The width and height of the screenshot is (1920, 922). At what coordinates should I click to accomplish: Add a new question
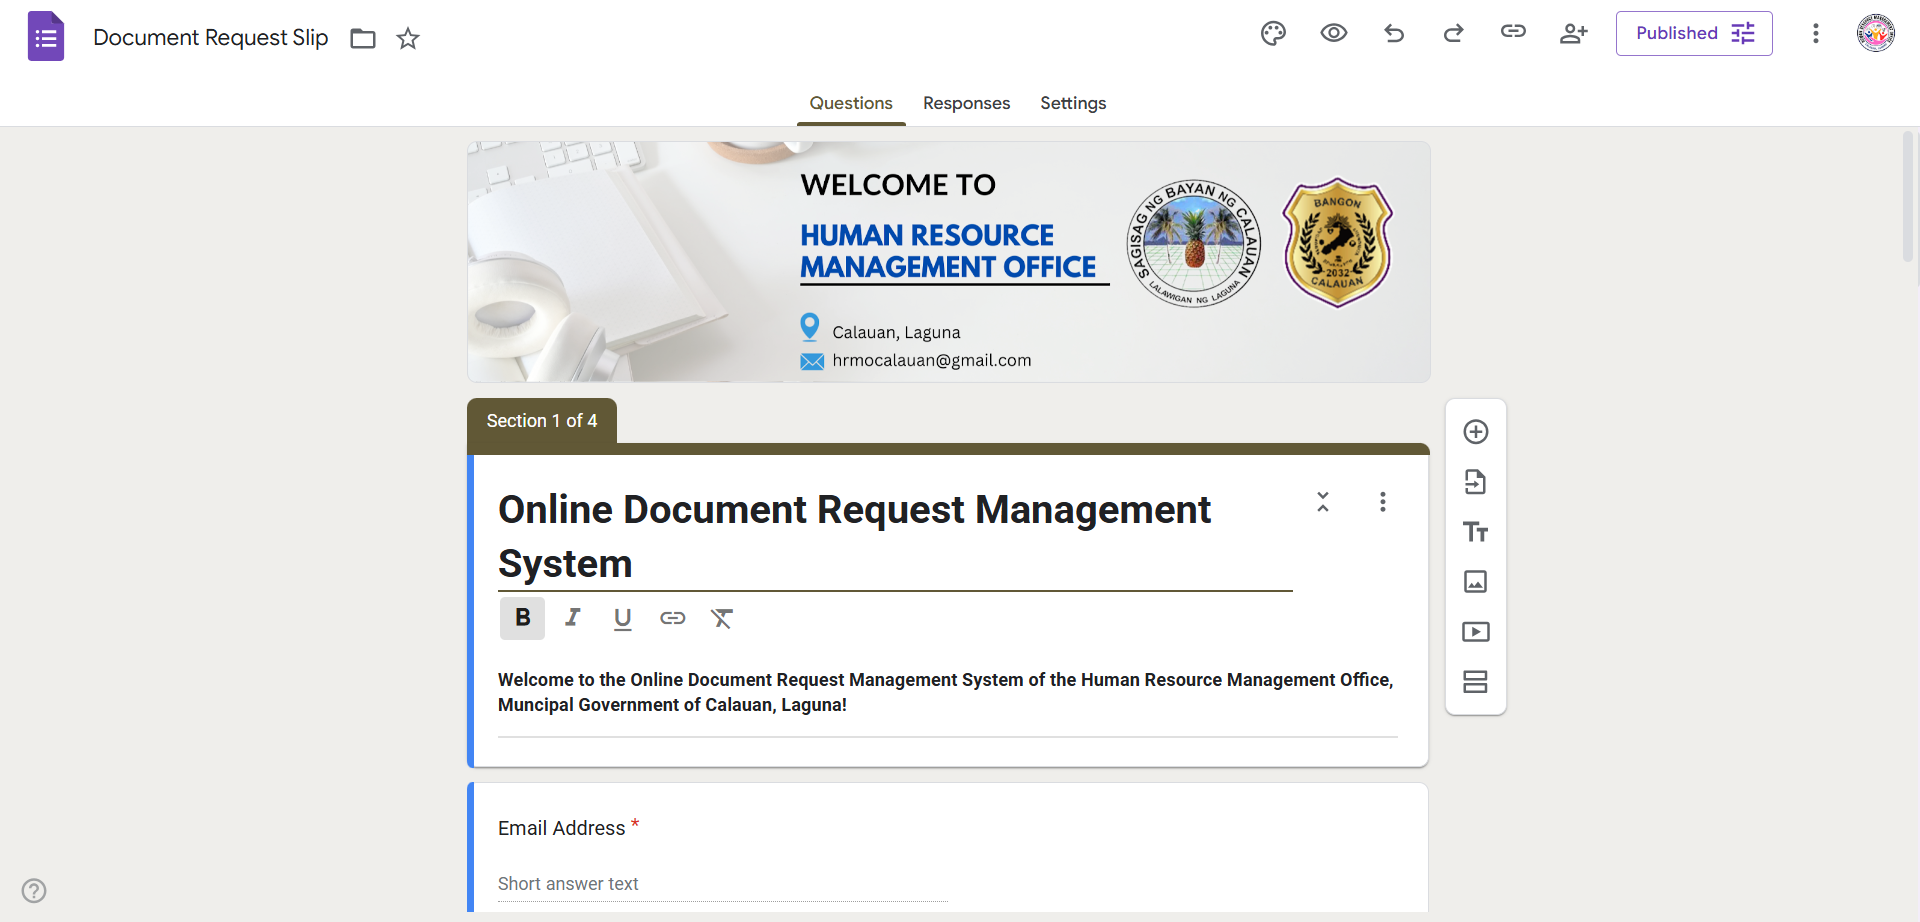pyautogui.click(x=1476, y=432)
